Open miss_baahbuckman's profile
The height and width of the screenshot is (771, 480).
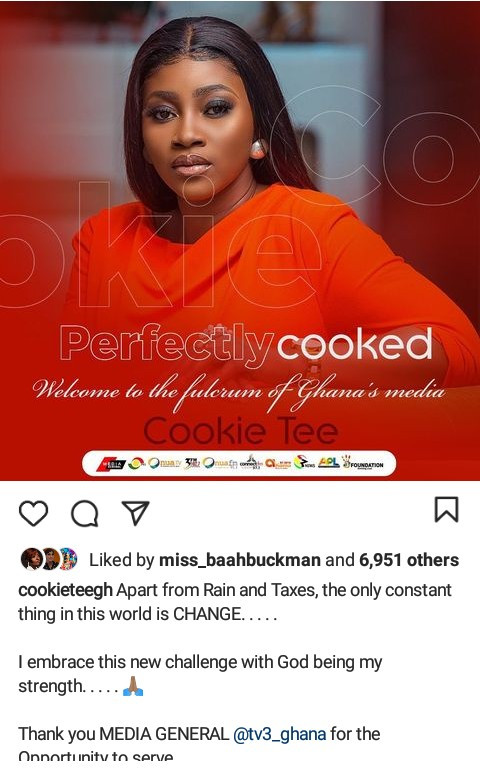240,560
